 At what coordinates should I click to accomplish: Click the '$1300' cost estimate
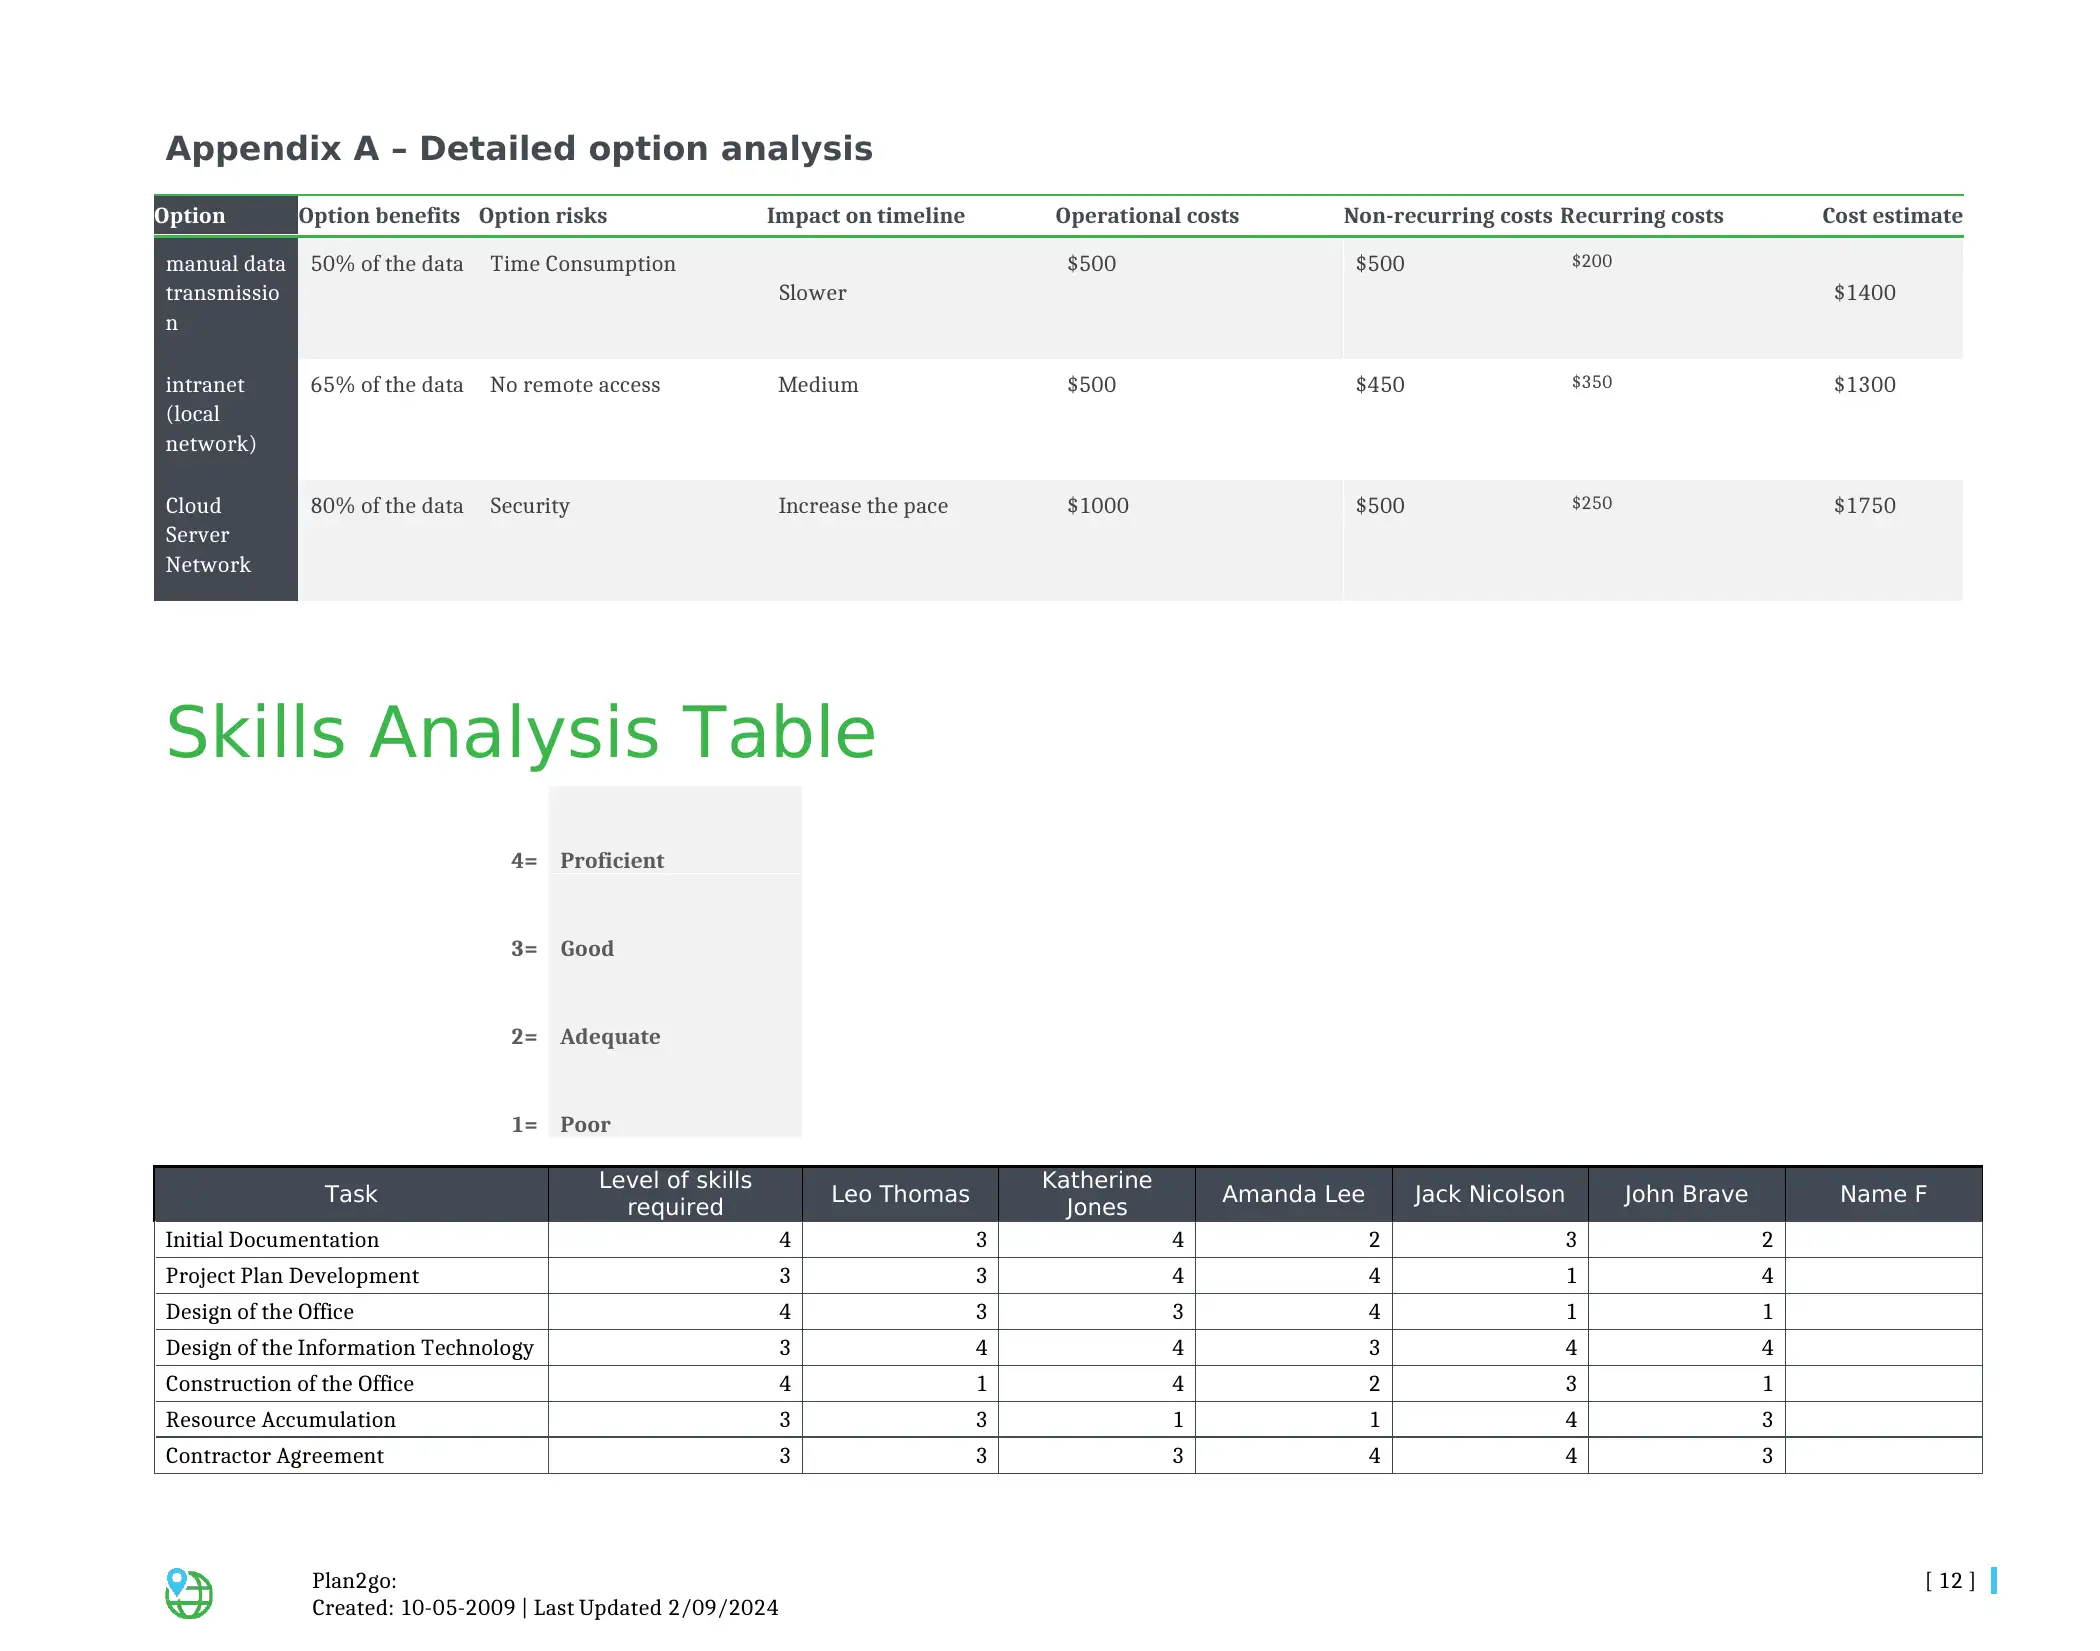point(1865,385)
